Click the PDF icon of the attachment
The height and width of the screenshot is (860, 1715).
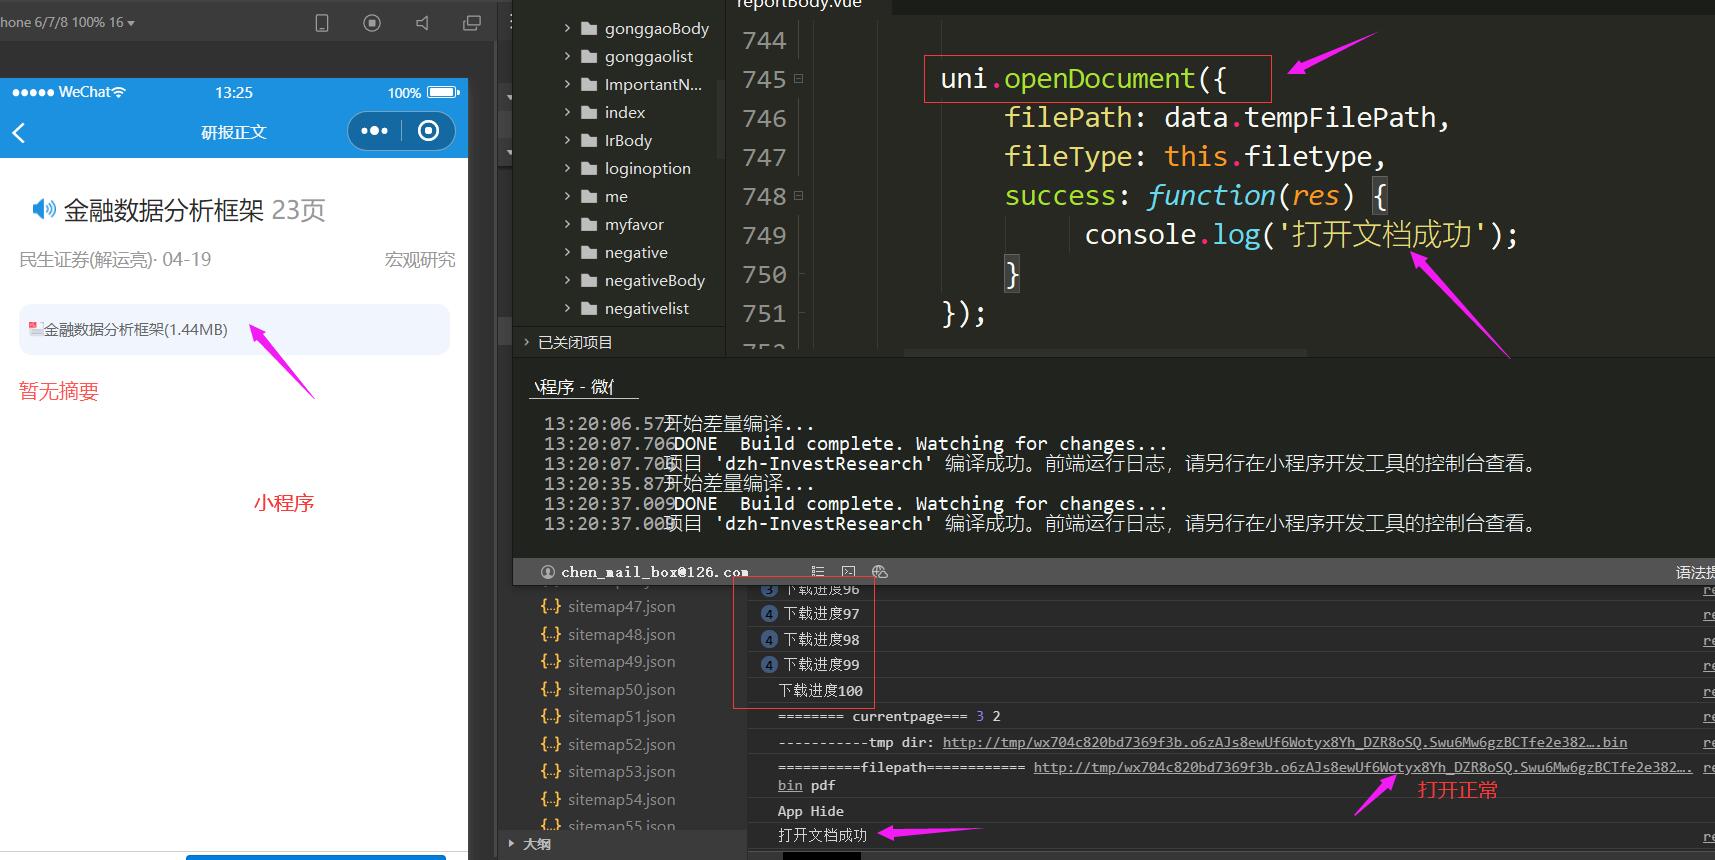click(35, 327)
